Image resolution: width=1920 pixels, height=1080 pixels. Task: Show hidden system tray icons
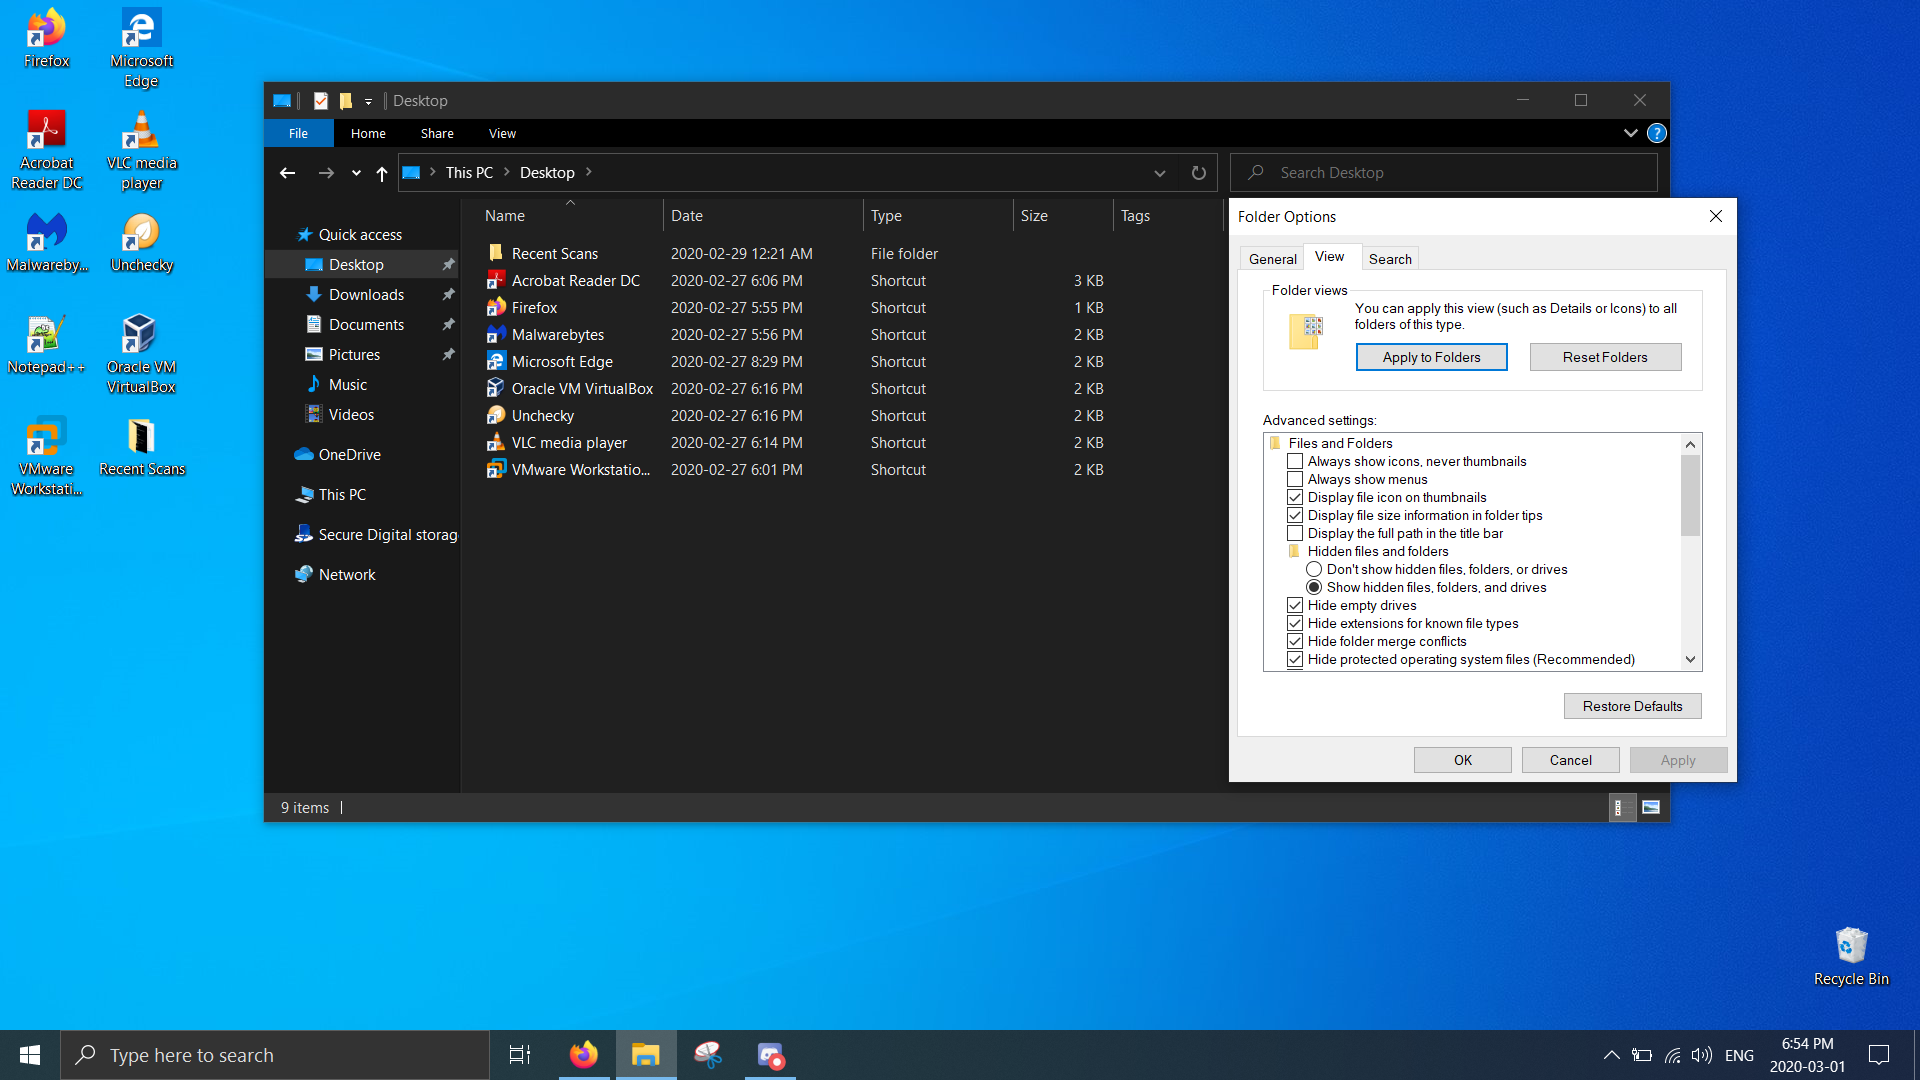[1611, 1055]
